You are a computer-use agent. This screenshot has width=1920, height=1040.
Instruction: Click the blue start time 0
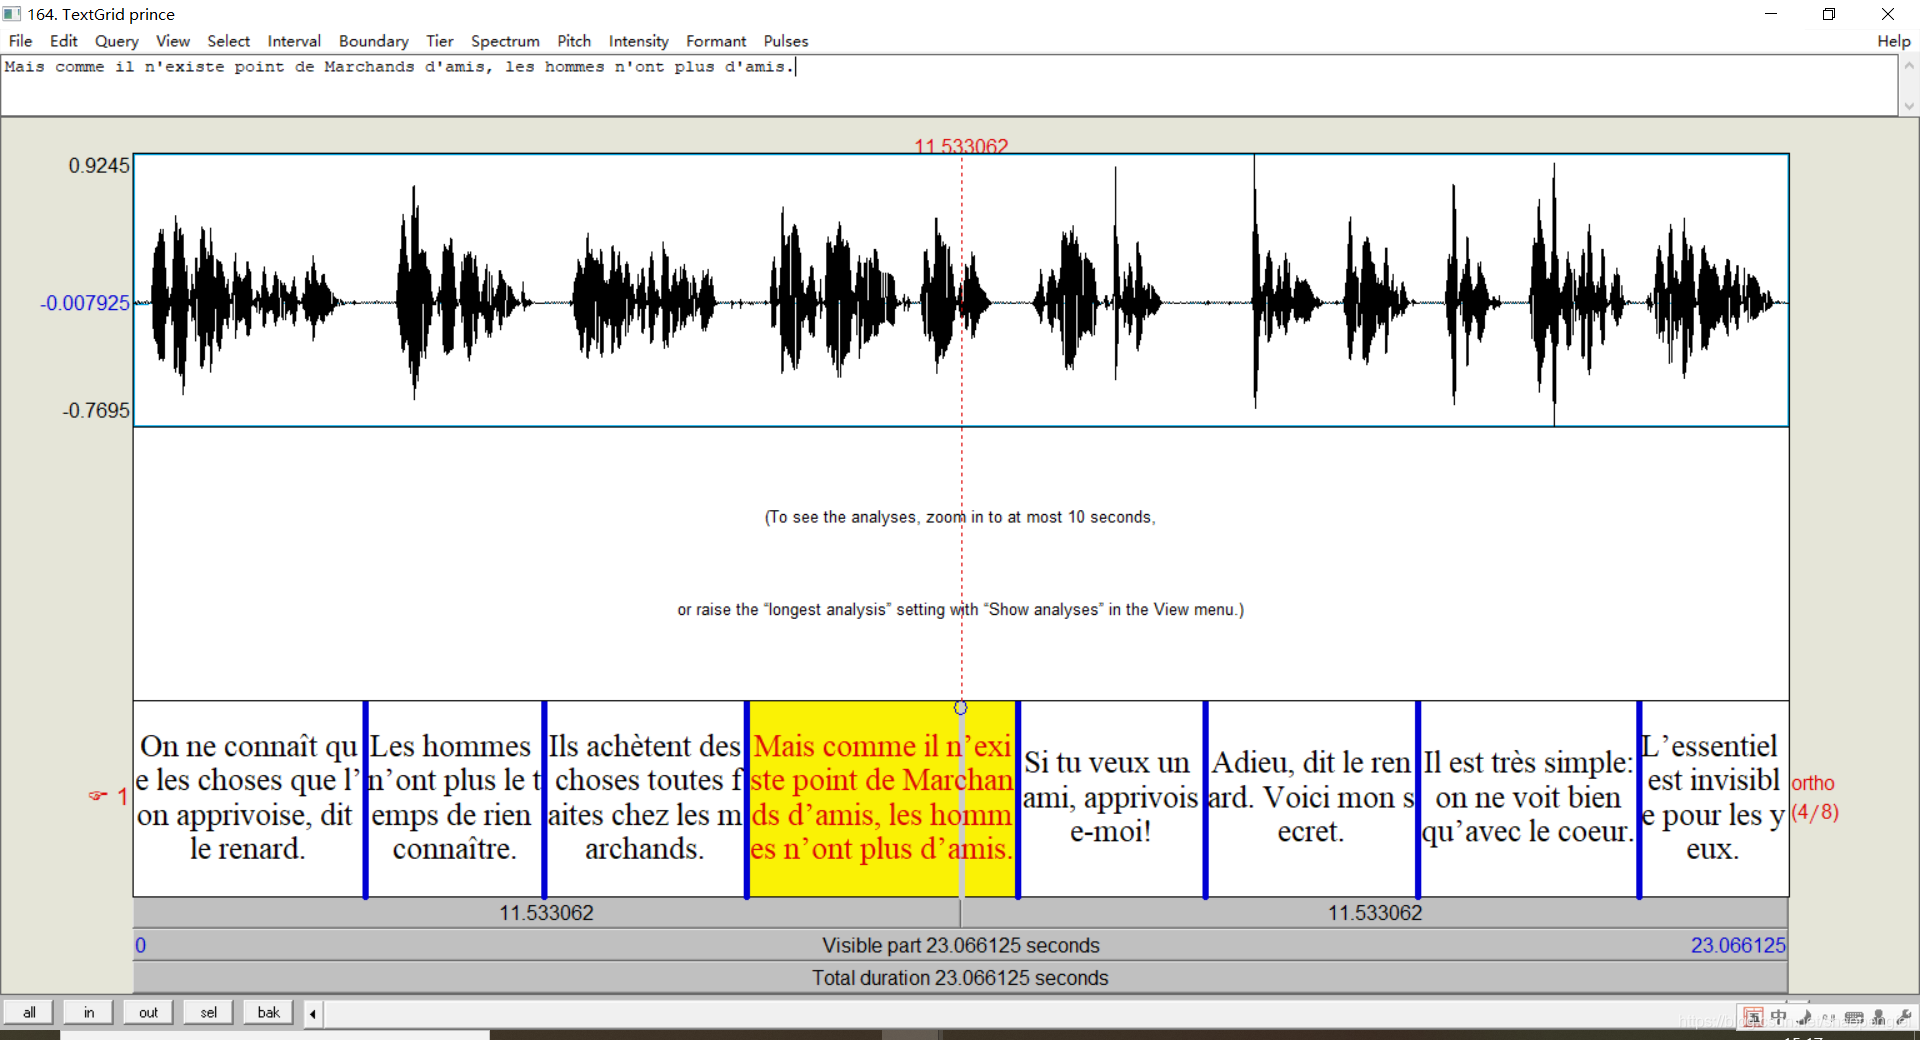(x=141, y=945)
